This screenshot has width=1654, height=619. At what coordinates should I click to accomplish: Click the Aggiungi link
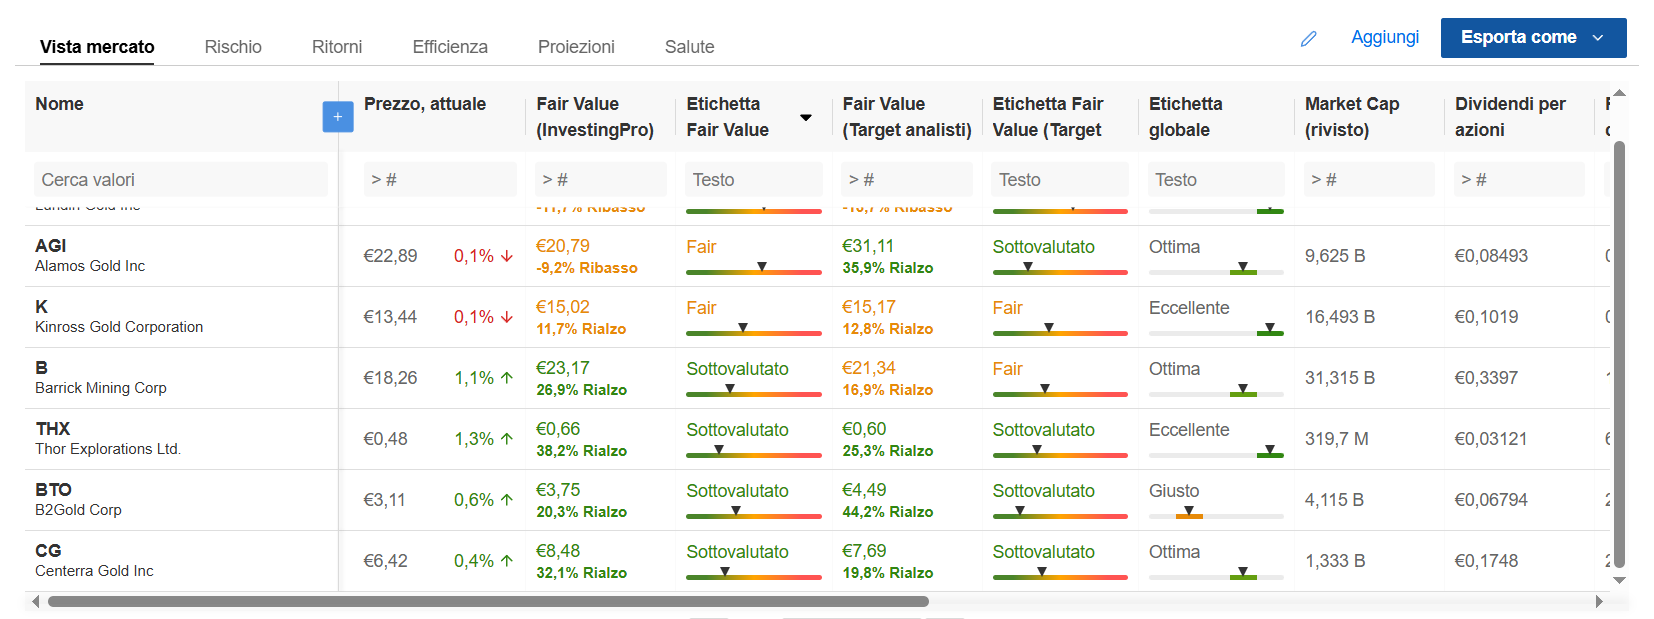(x=1385, y=37)
